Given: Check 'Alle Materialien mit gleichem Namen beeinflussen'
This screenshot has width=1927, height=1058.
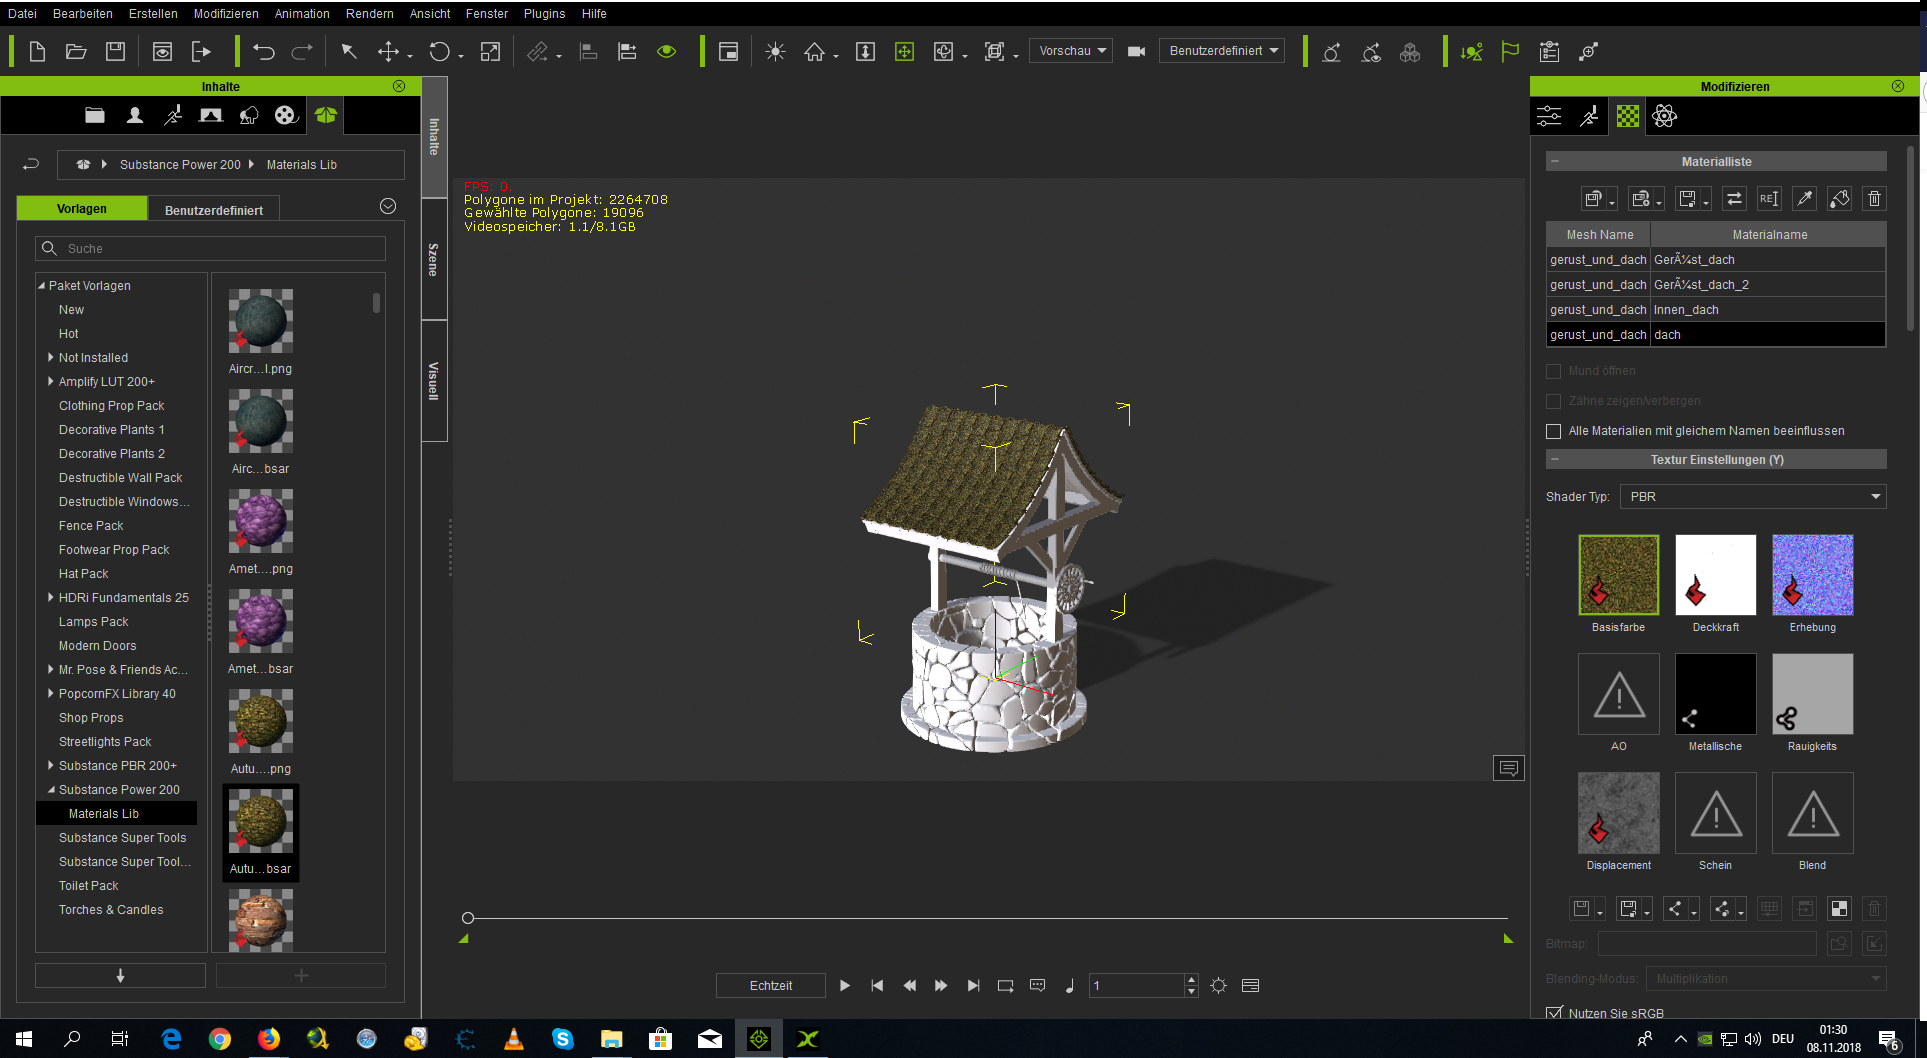Looking at the screenshot, I should [1553, 431].
